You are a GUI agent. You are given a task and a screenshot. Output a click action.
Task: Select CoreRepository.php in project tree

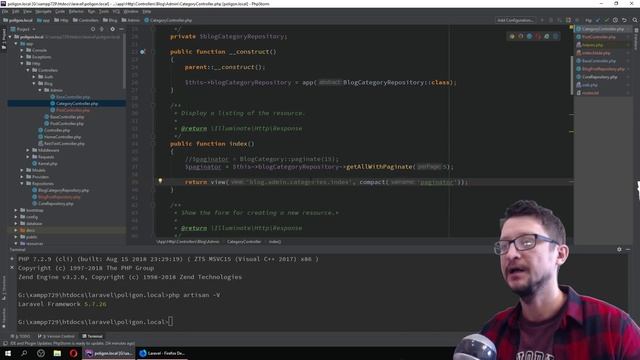pyautogui.click(x=53, y=204)
